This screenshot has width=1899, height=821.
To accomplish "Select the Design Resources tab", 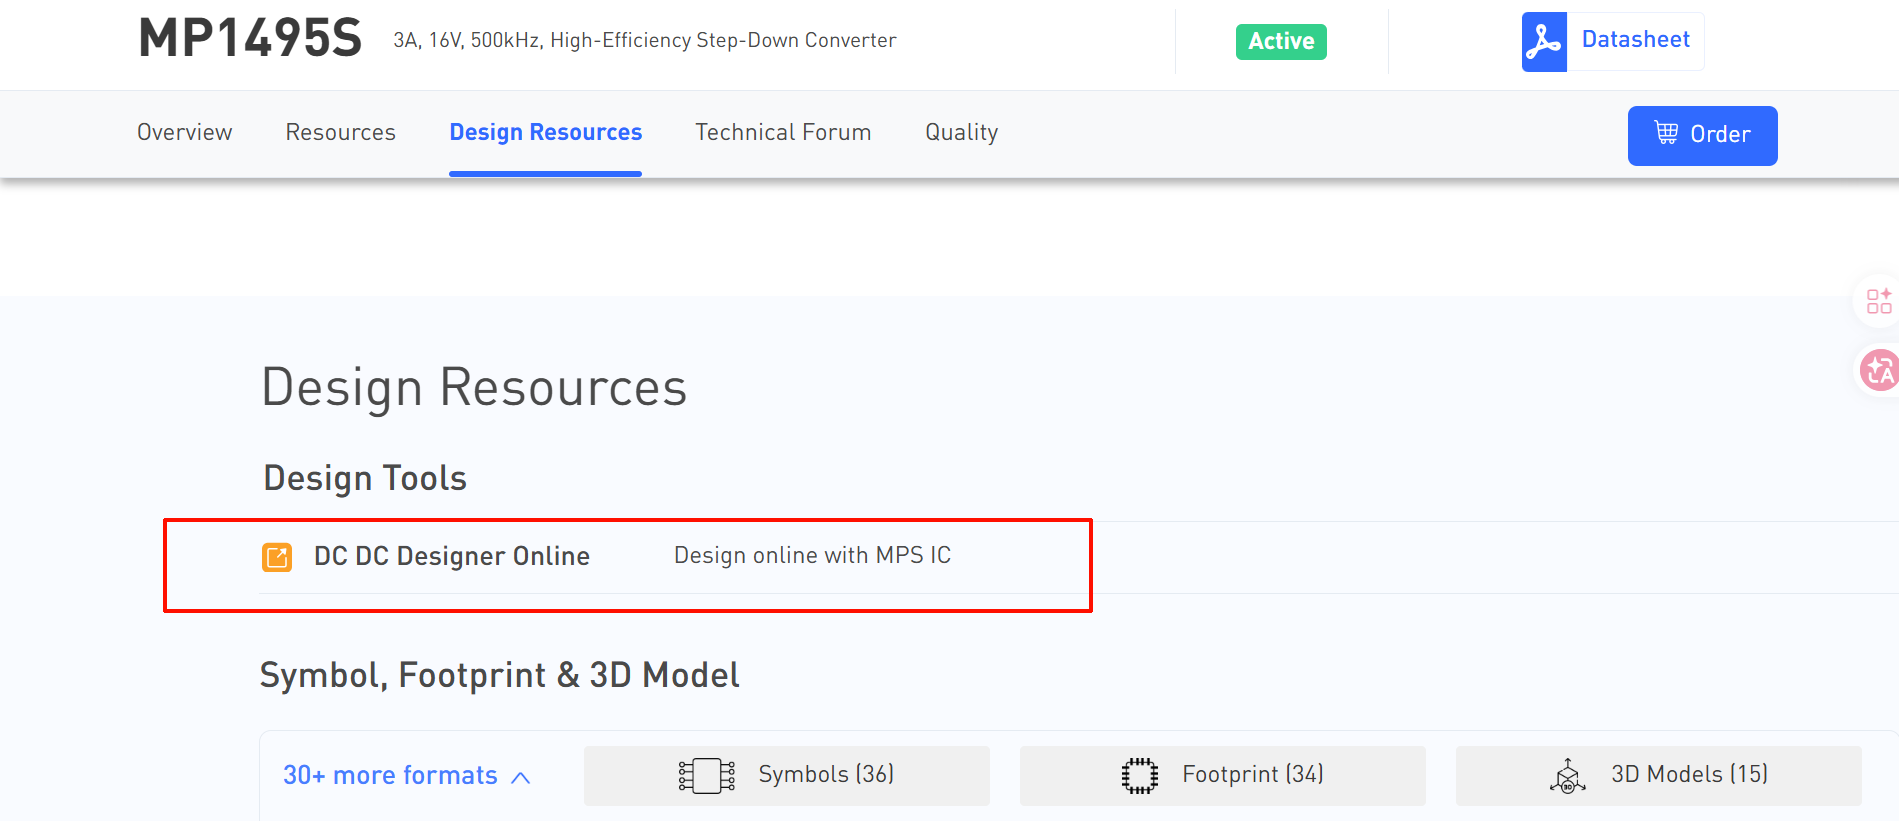I will [545, 133].
